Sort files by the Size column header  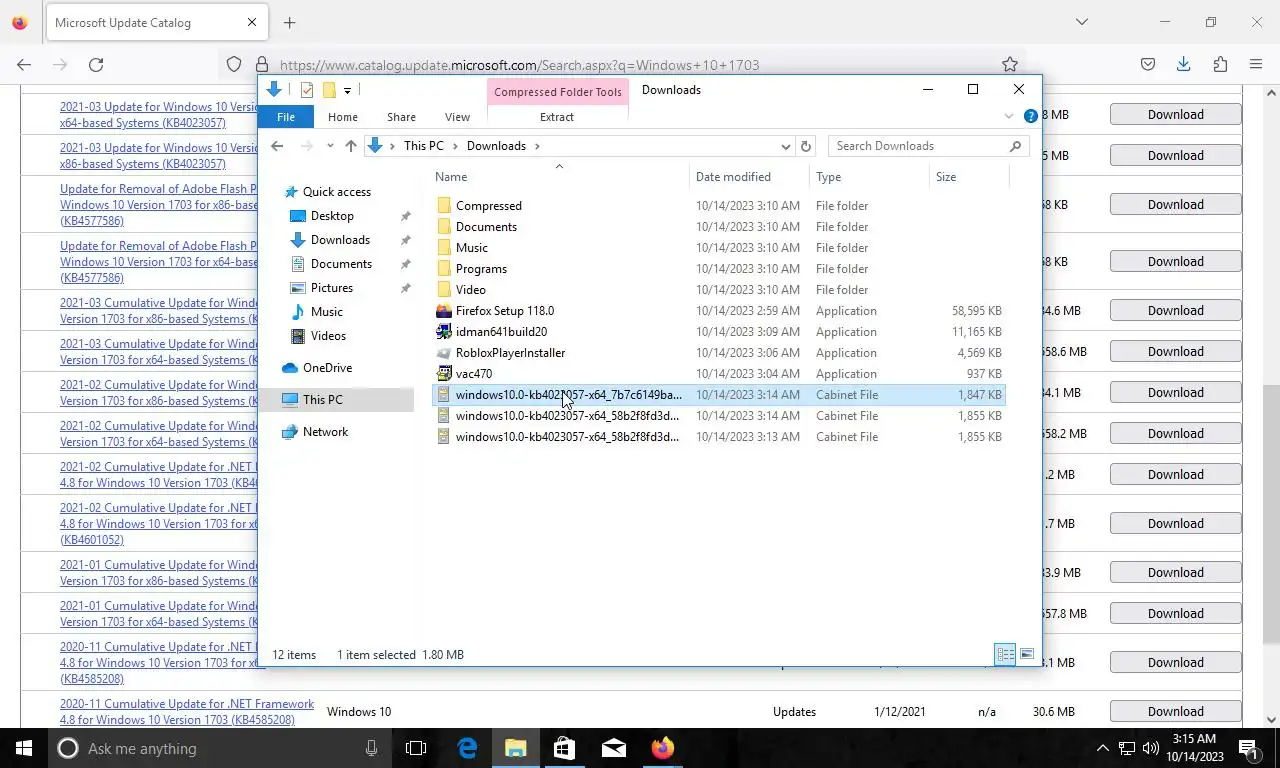tap(968, 177)
